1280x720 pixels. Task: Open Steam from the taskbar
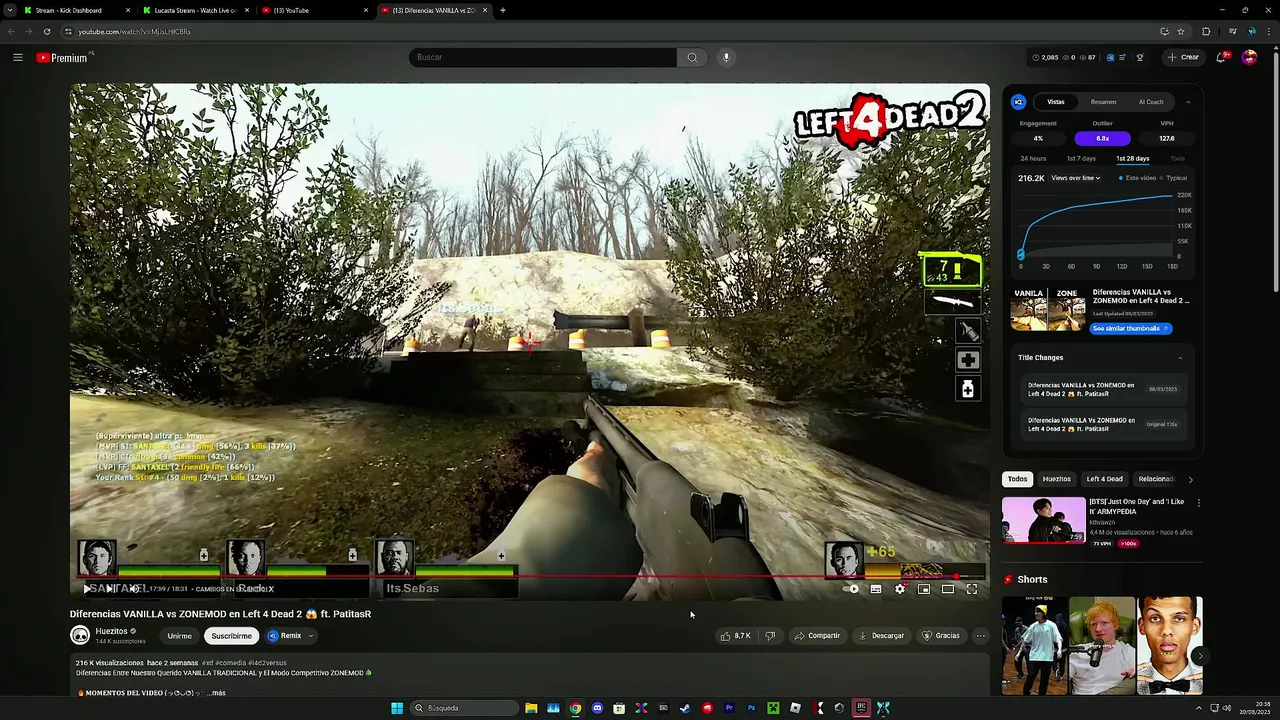tap(685, 708)
